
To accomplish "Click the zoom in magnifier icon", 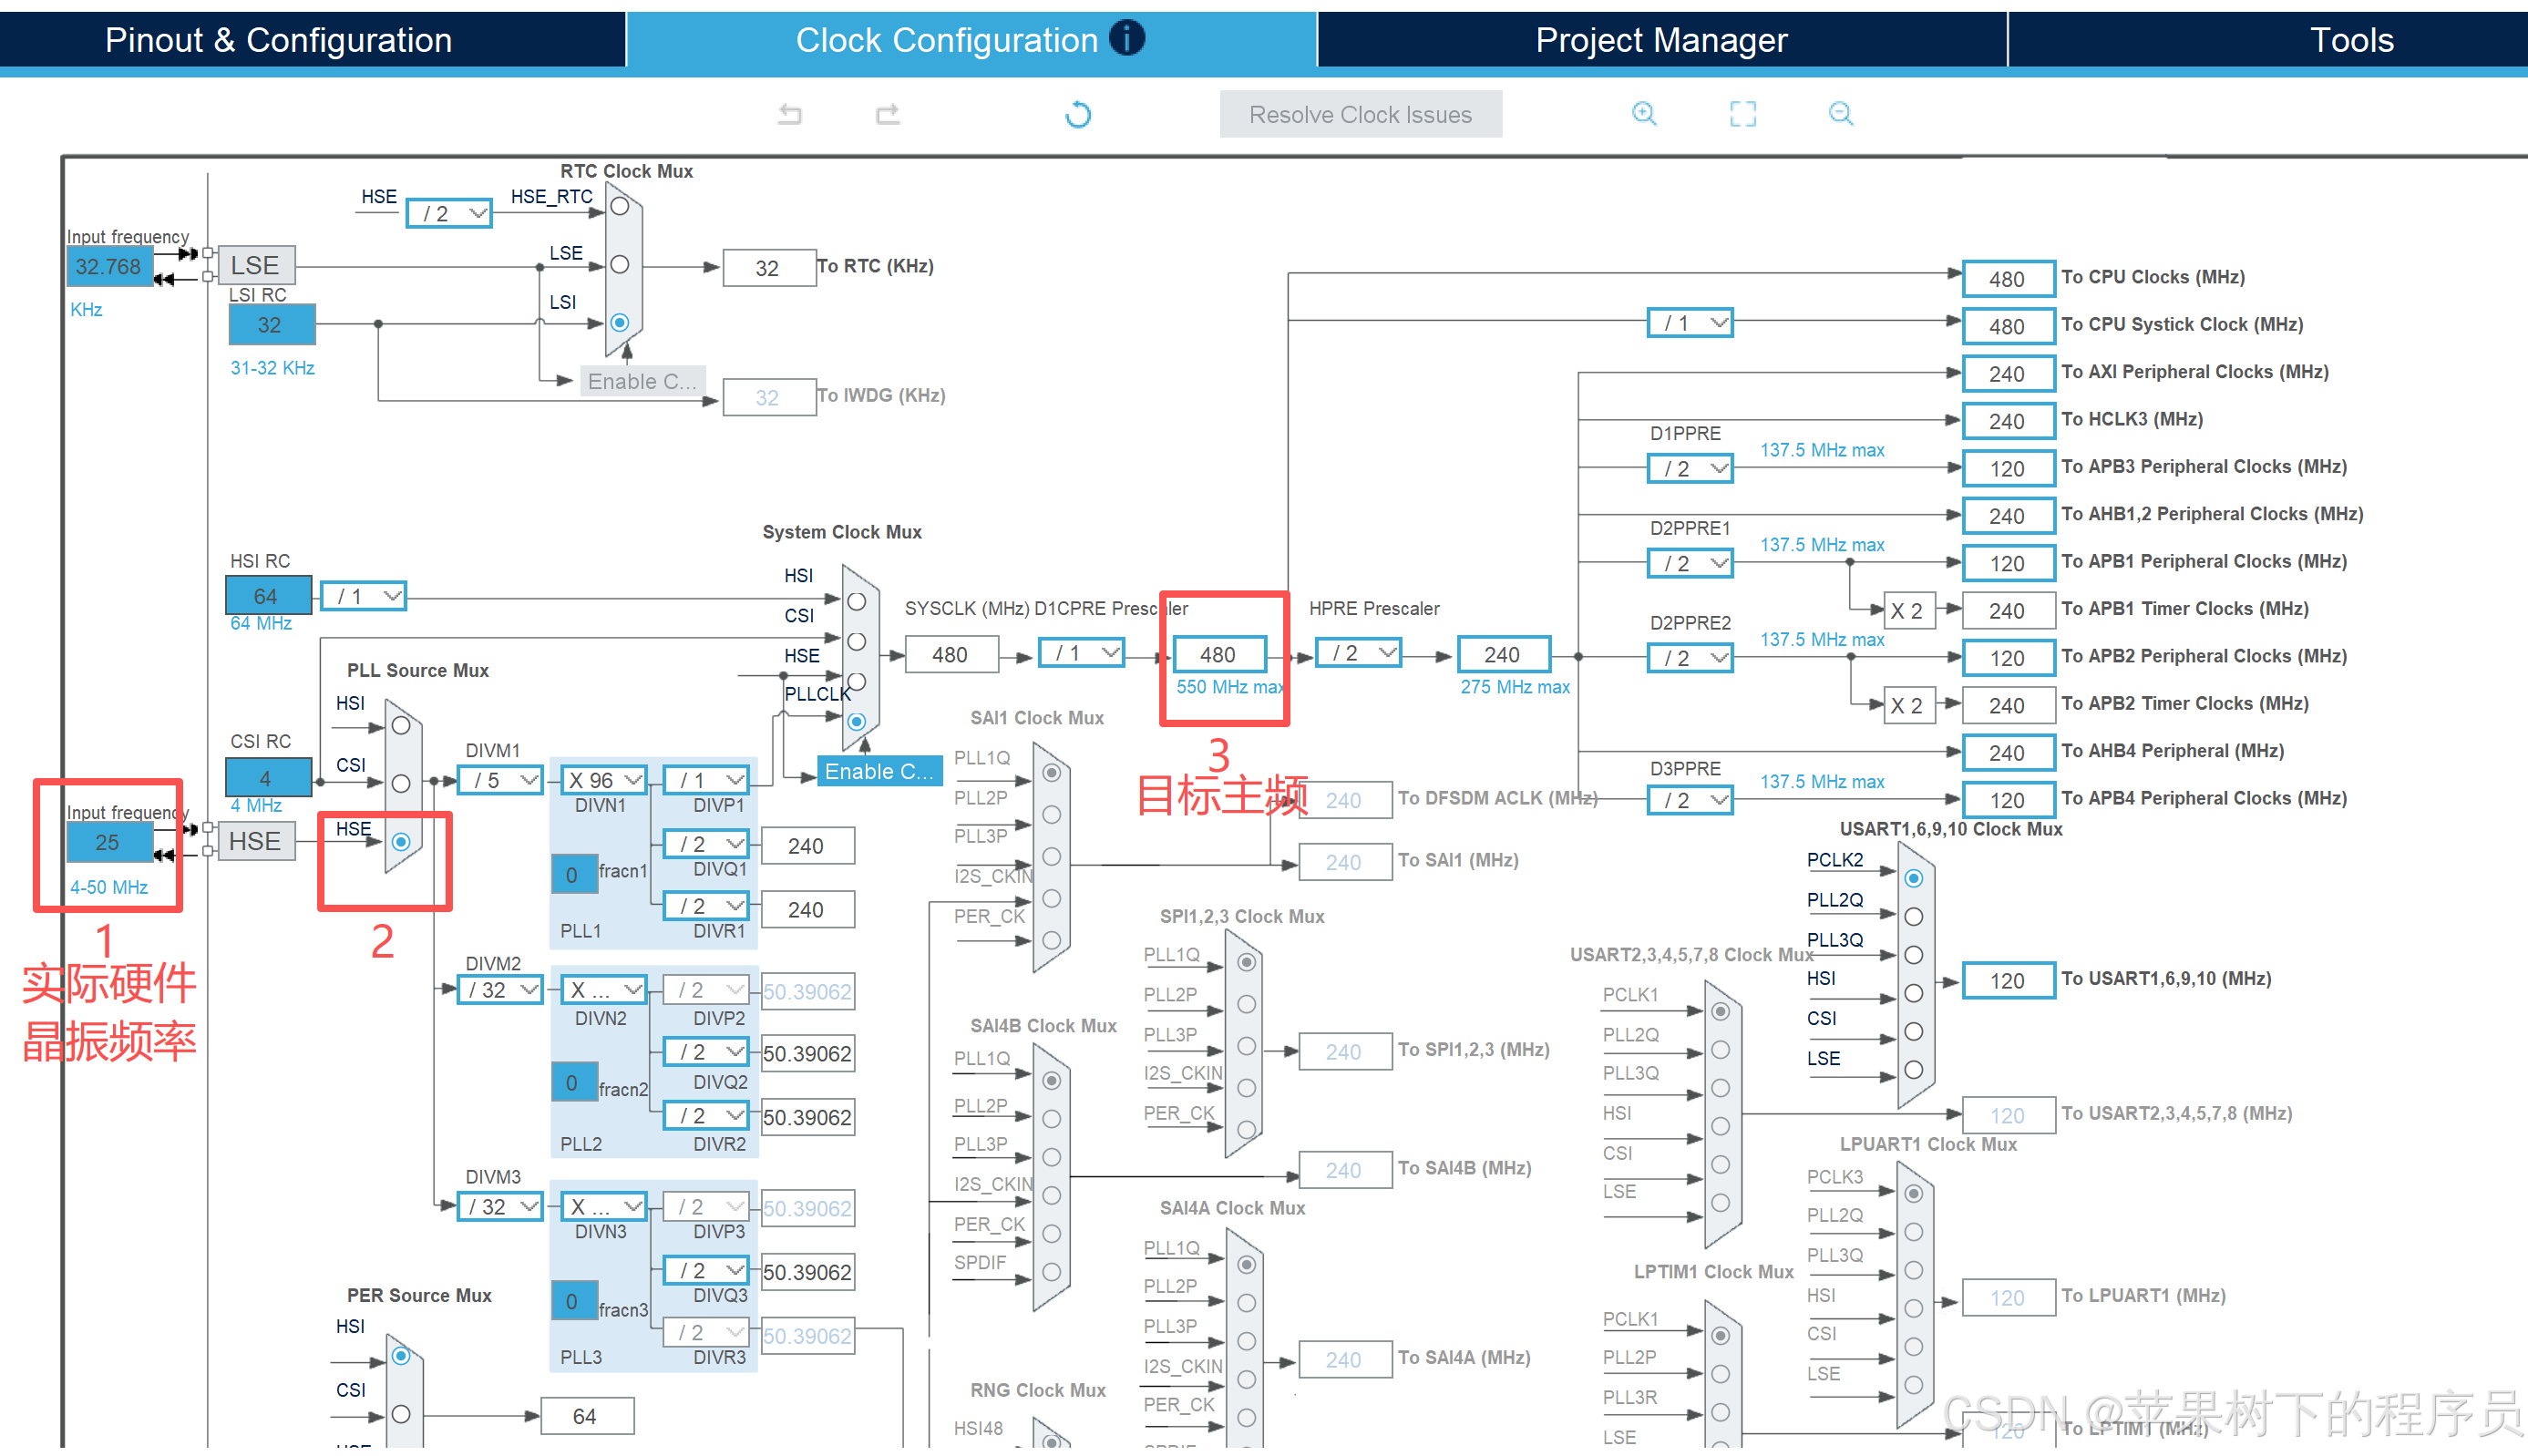I will click(x=1643, y=113).
